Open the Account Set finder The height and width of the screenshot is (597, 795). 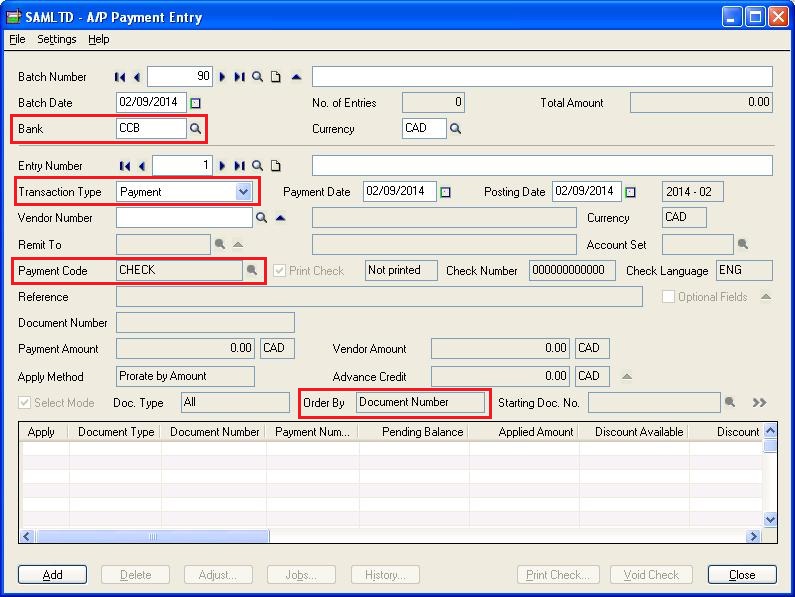click(743, 244)
